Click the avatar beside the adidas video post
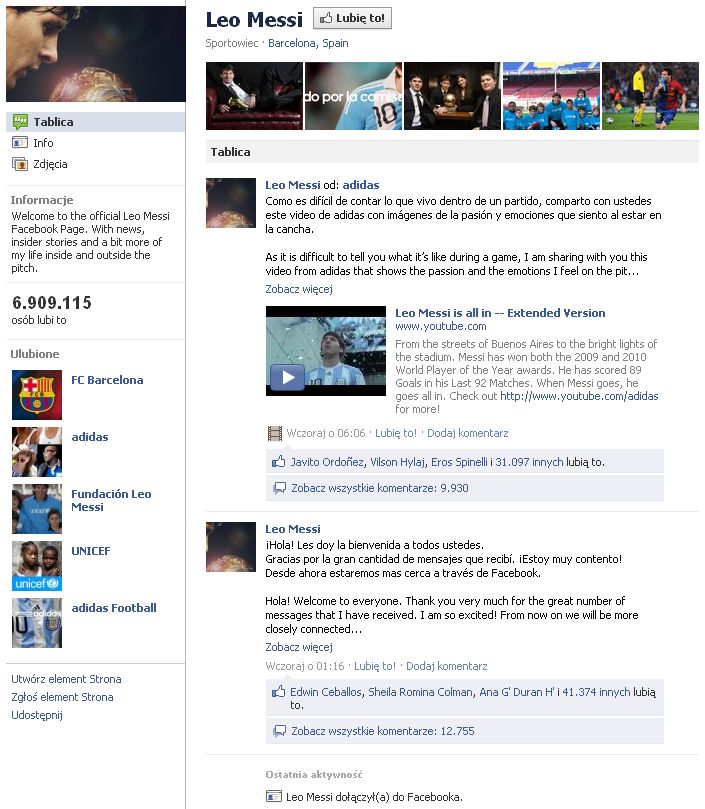Image resolution: width=705 pixels, height=809 pixels. click(x=231, y=203)
